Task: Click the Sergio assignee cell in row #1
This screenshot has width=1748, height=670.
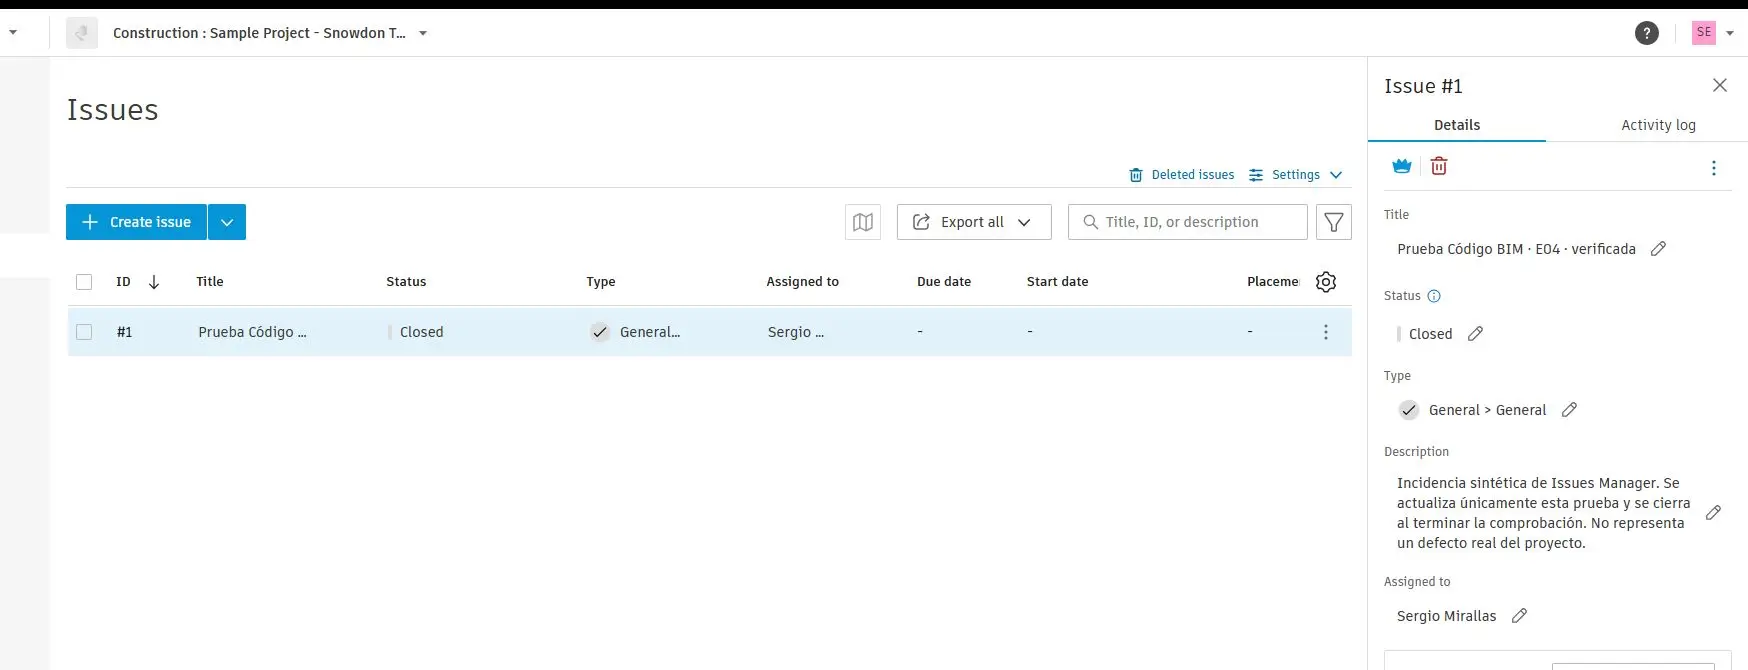Action: click(796, 332)
